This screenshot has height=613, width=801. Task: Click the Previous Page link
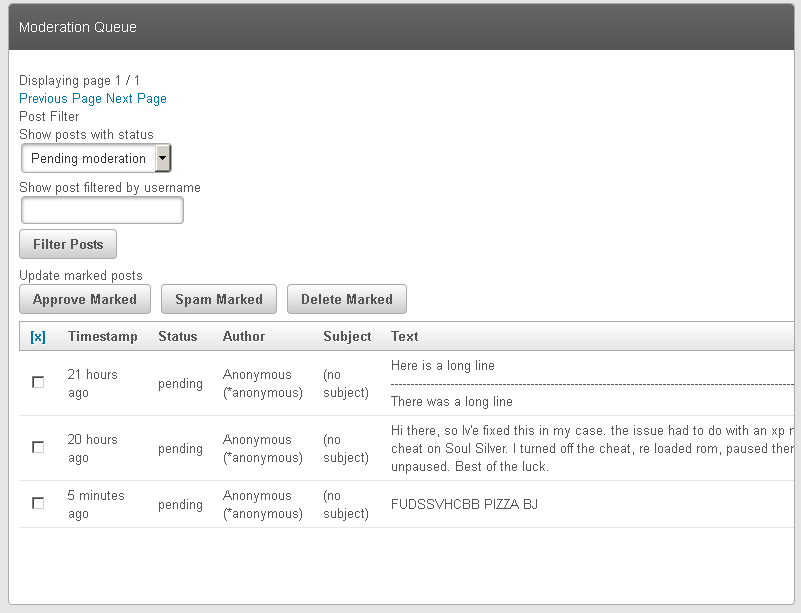[60, 98]
